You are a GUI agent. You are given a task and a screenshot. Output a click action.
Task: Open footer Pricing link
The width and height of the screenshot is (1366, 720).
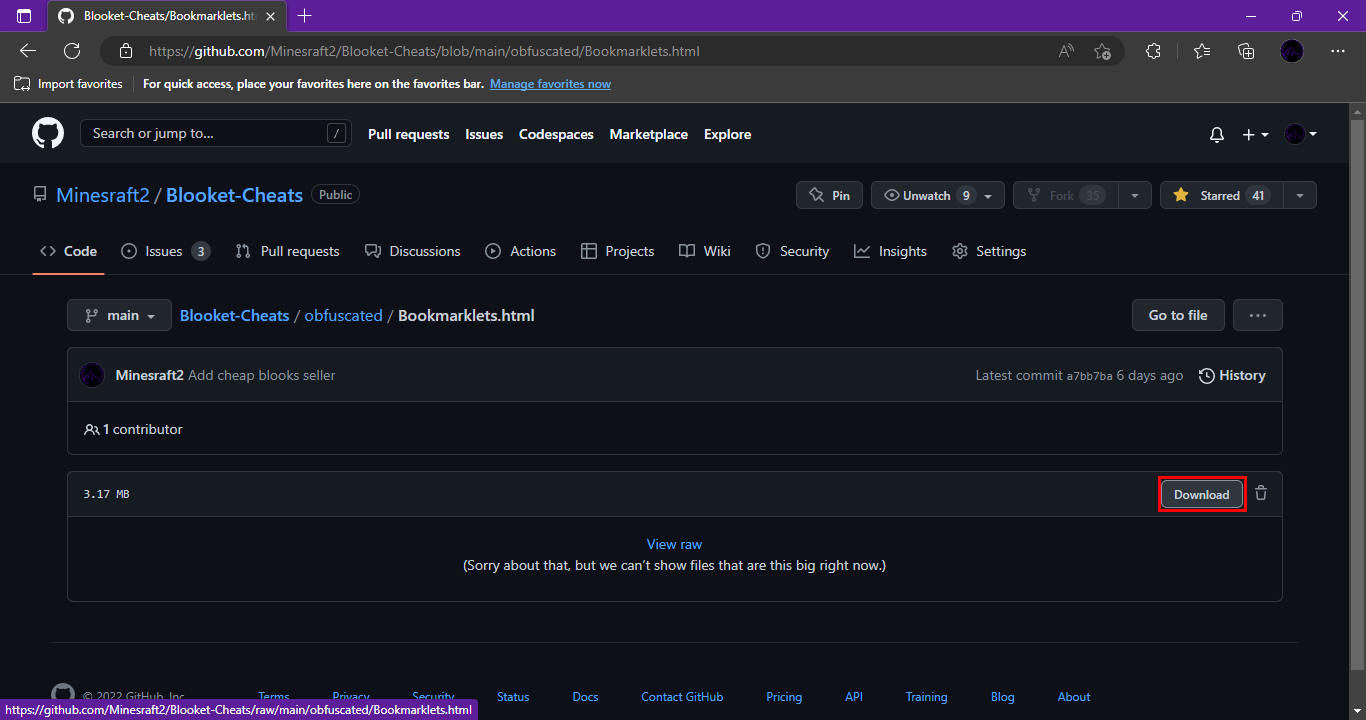pos(784,697)
